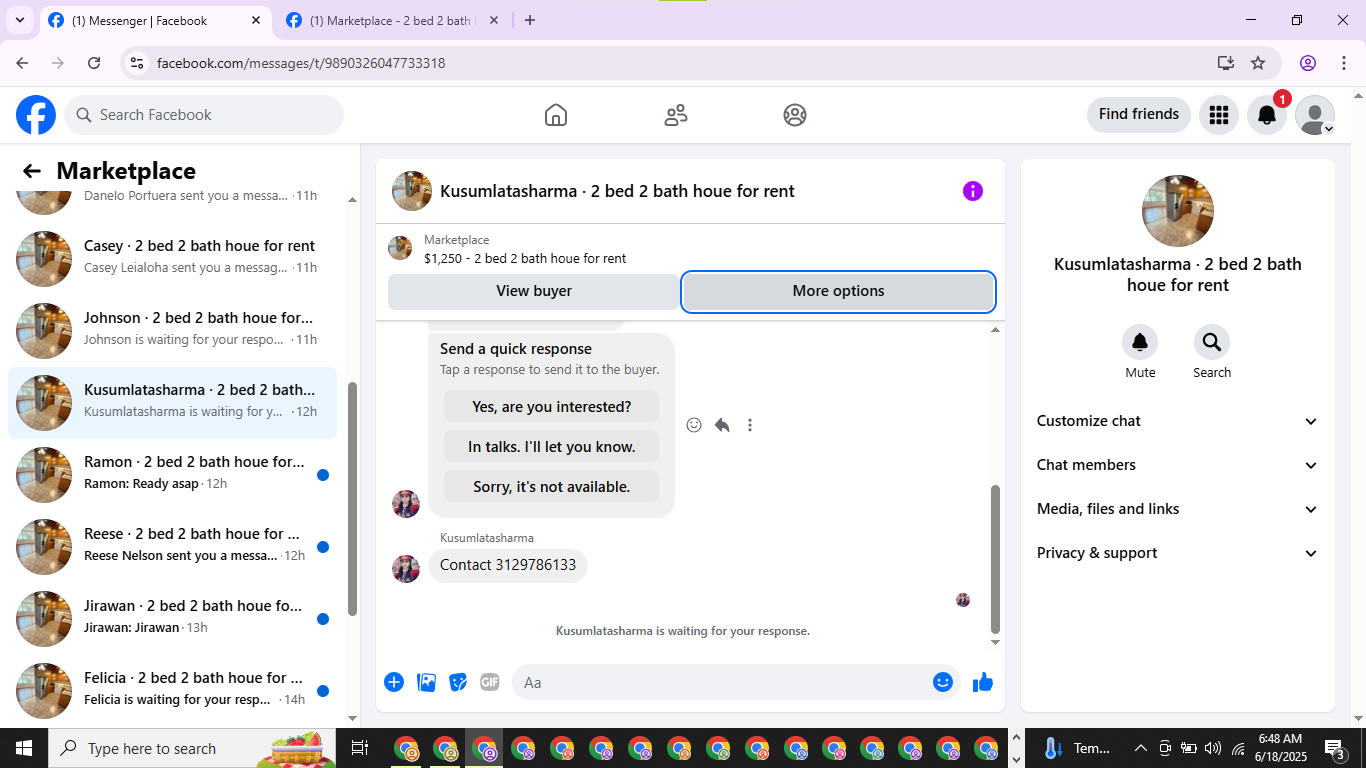The height and width of the screenshot is (768, 1366).
Task: Select the Kusumlatasharma chat in list
Action: tap(172, 403)
